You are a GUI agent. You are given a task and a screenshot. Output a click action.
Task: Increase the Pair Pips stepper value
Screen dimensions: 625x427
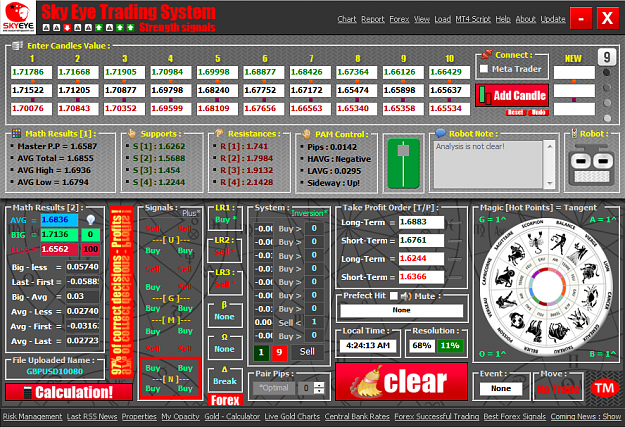click(319, 385)
